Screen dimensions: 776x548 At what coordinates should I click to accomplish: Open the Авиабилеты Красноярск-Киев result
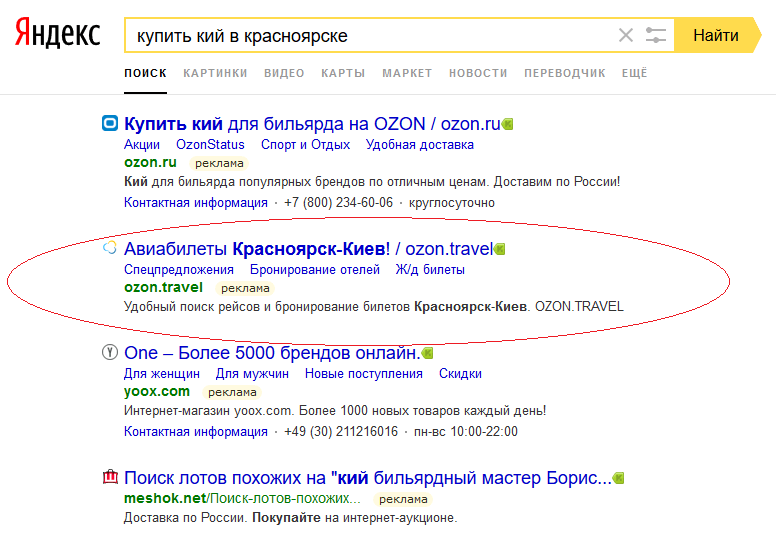pyautogui.click(x=308, y=249)
